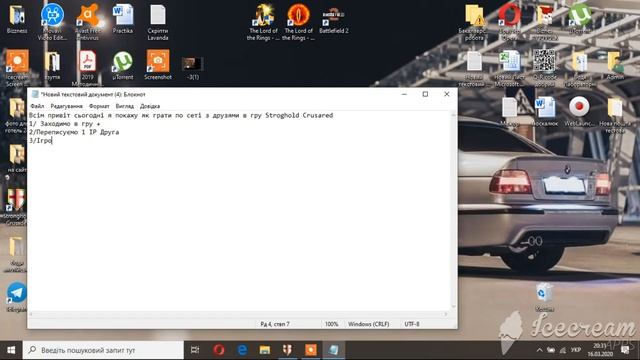
Task: Select the WebLaunc... red record icon
Action: 579,111
